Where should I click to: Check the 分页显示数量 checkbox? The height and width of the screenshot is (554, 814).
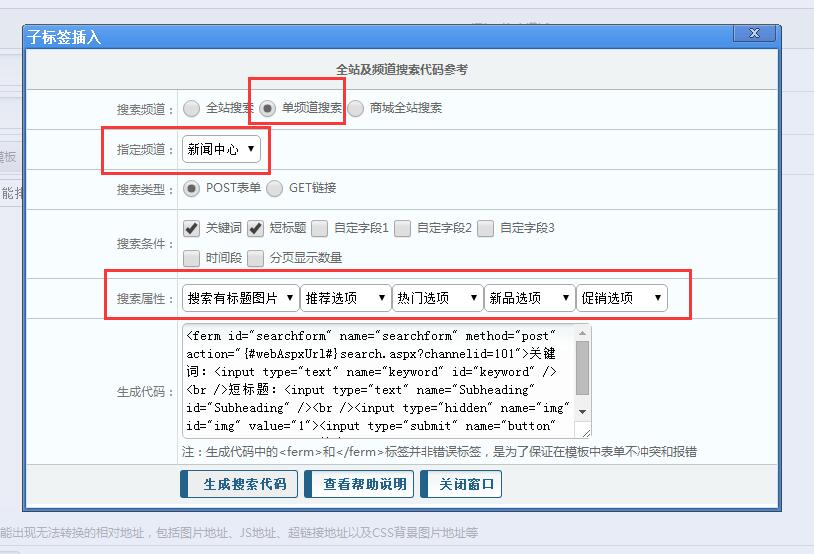(x=255, y=258)
